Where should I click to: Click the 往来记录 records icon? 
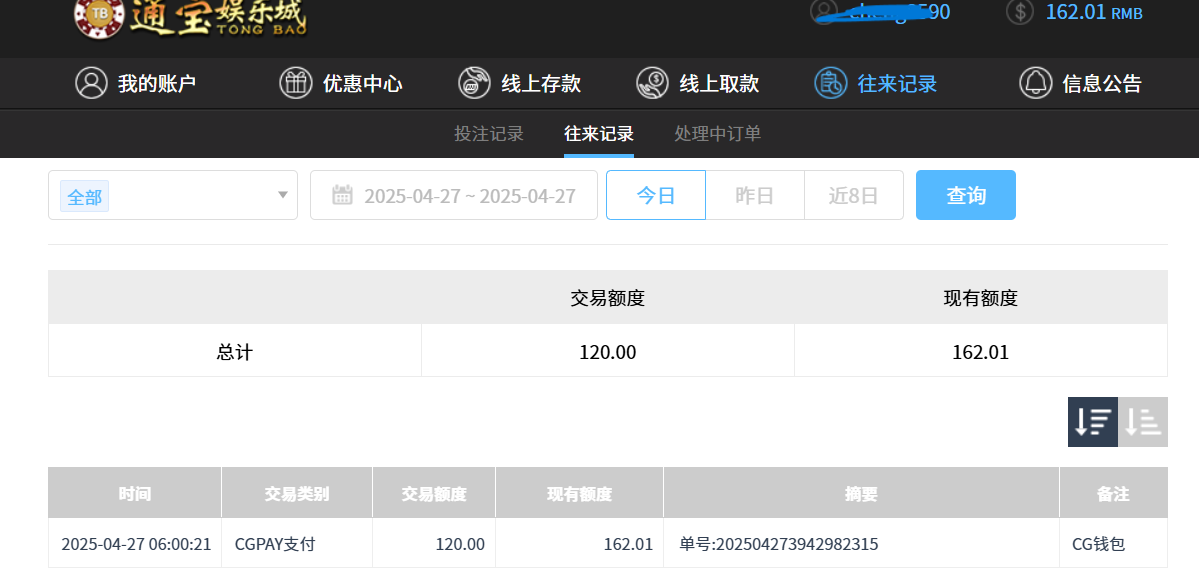click(830, 83)
